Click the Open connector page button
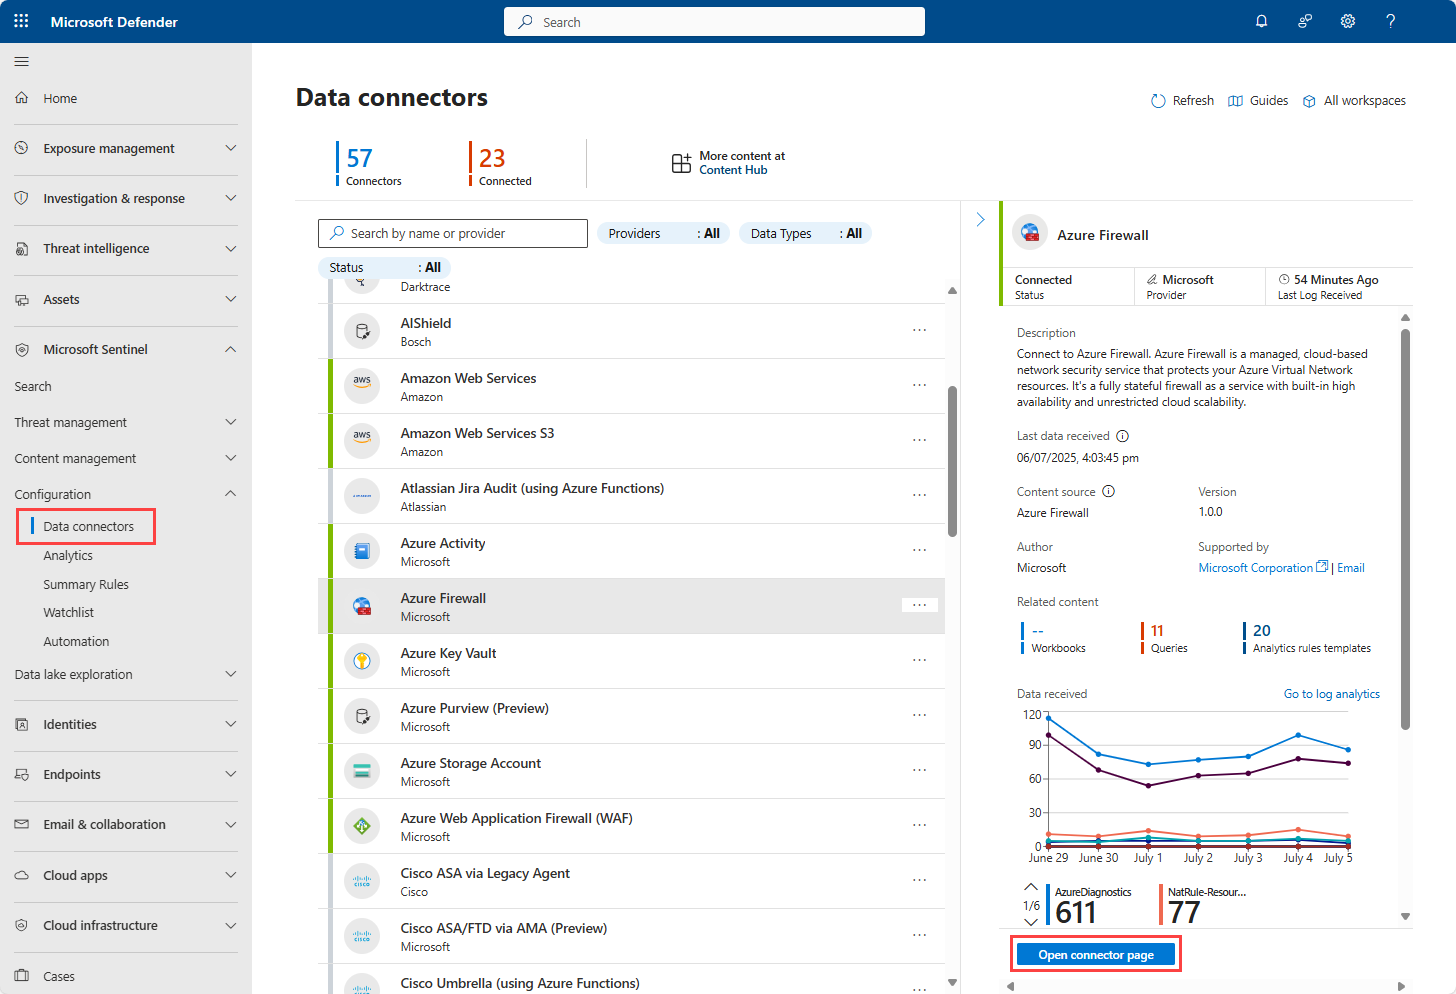This screenshot has width=1456, height=994. click(1095, 953)
